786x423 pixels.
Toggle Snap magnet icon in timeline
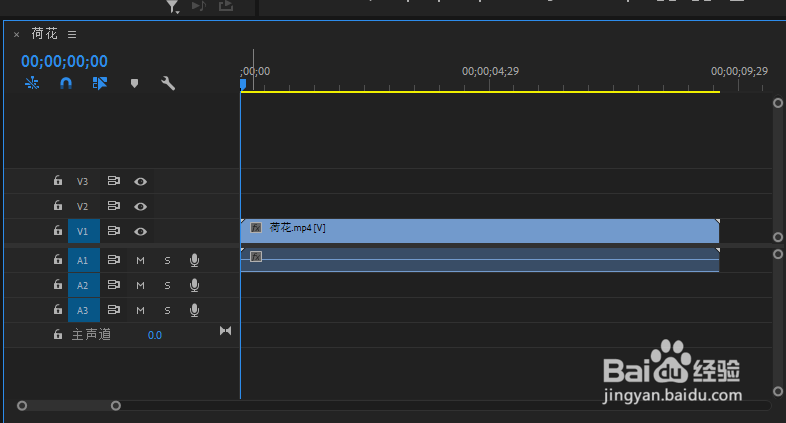coord(66,85)
